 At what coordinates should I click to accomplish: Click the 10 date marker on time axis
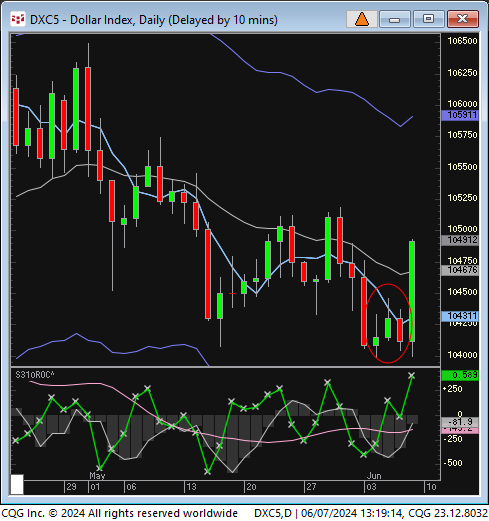point(431,487)
